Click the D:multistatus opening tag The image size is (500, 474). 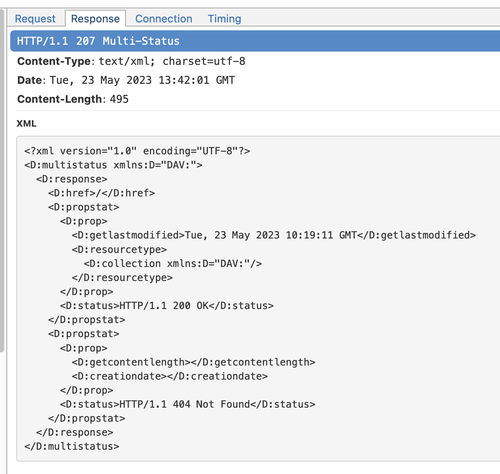click(113, 165)
